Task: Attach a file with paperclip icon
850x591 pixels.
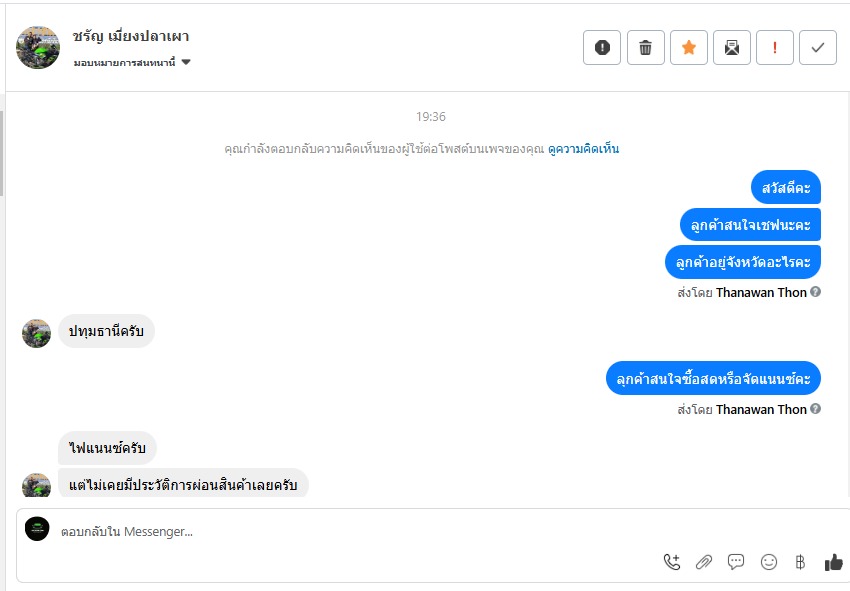Action: pos(704,562)
